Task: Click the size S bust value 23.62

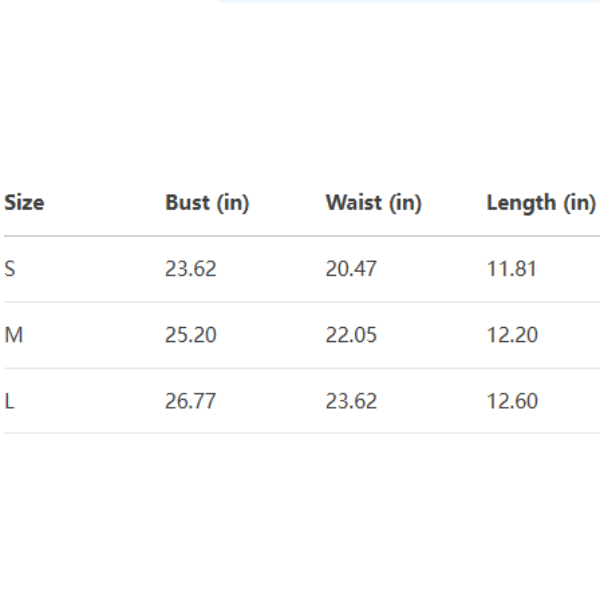Action: tap(190, 269)
